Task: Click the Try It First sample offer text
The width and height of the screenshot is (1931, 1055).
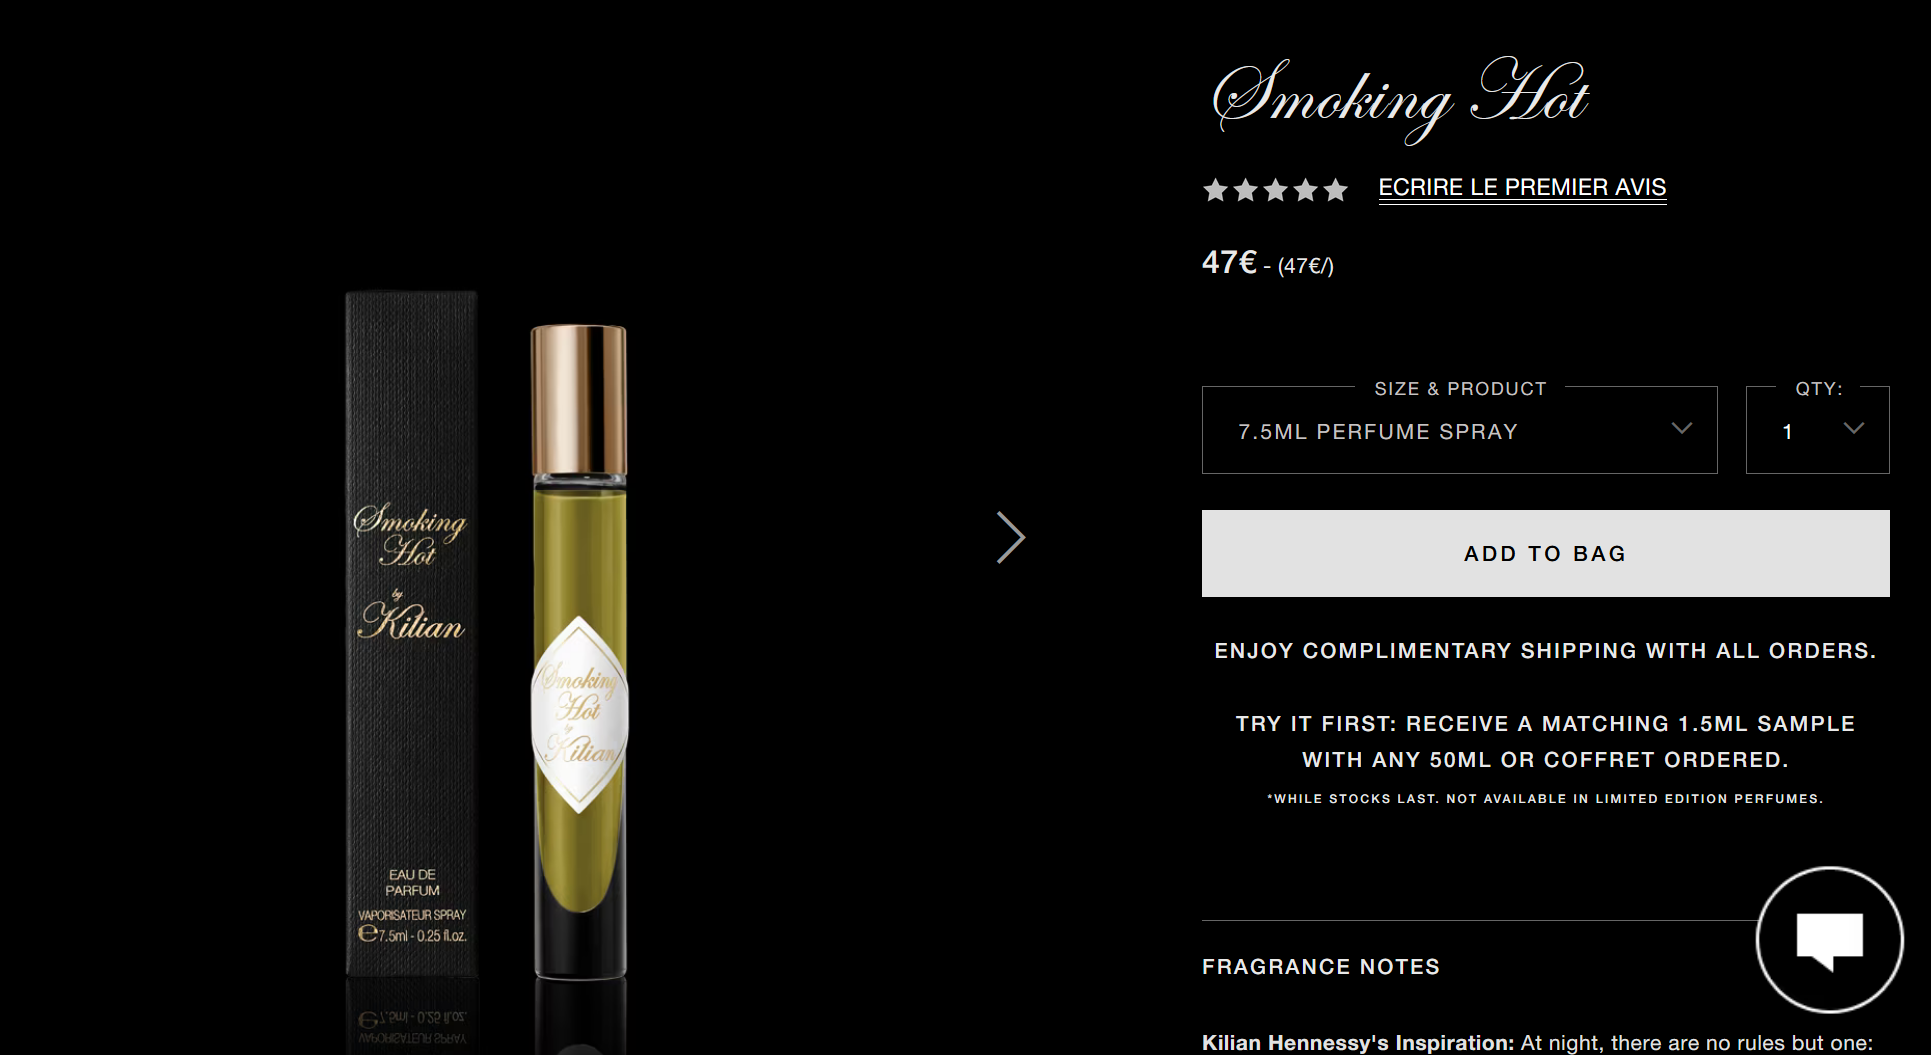Action: 1545,742
